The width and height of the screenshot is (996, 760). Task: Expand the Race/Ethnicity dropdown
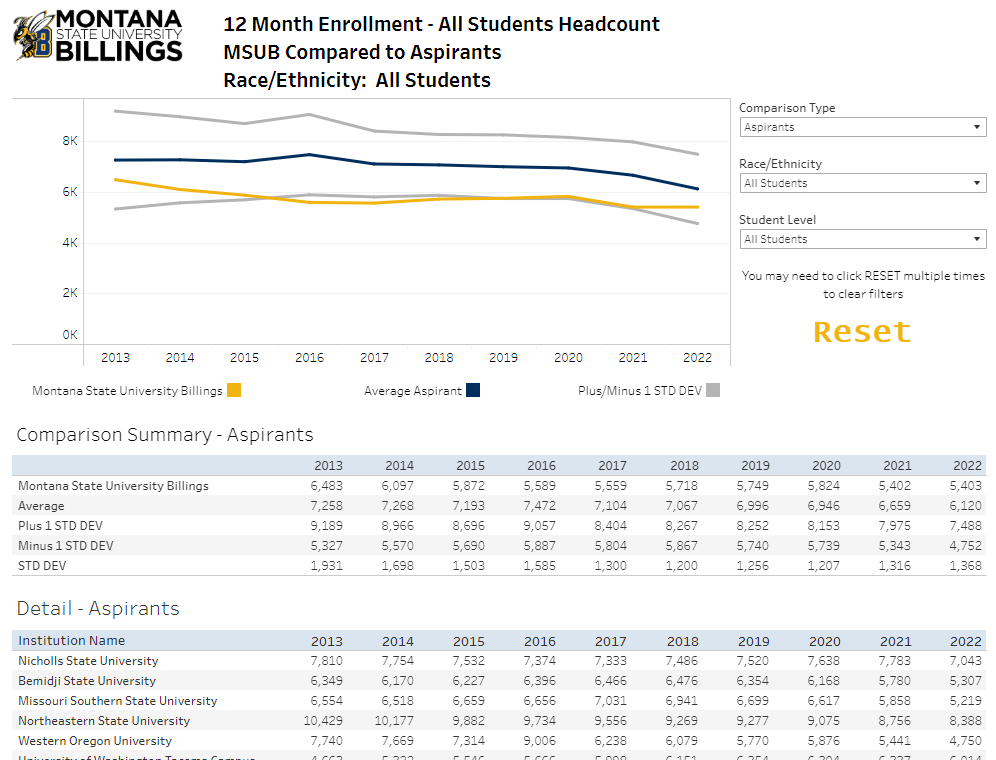pyautogui.click(x=862, y=183)
